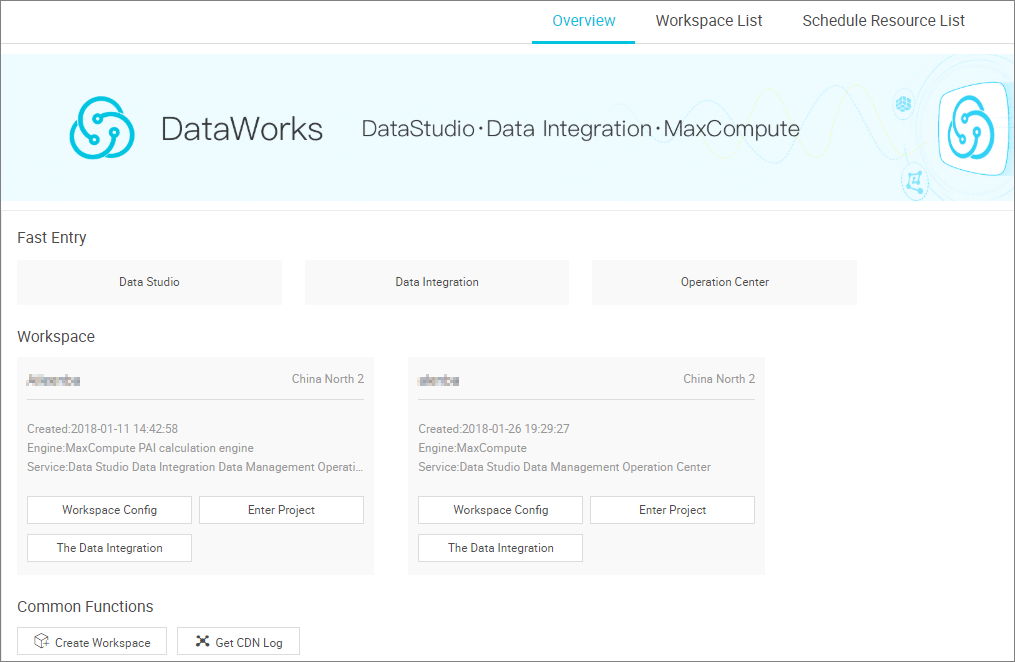Switch to the Overview tab

pos(583,21)
